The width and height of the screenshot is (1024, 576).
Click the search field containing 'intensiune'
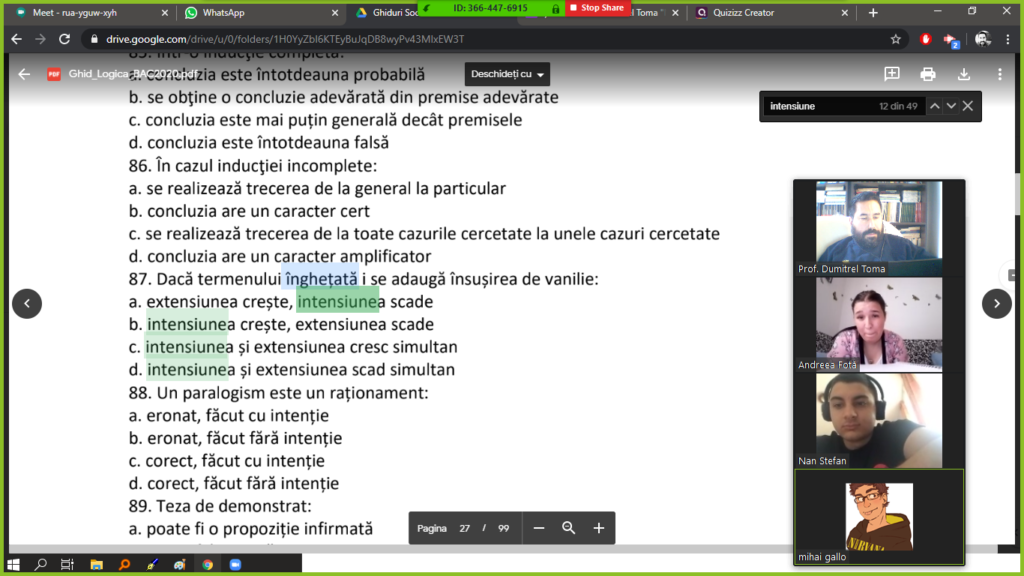(815, 106)
